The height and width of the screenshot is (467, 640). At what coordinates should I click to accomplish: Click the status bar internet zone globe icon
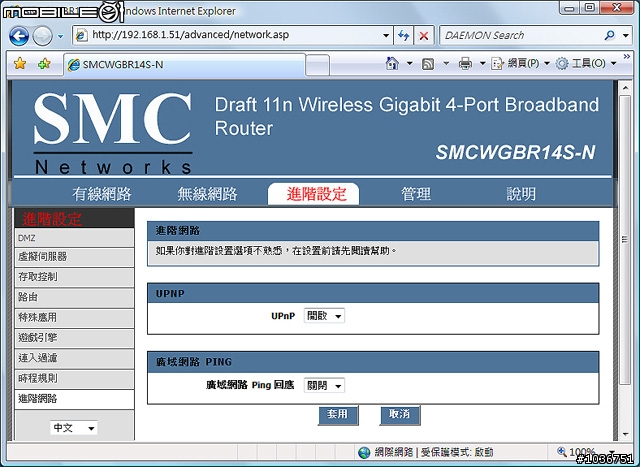coord(364,452)
